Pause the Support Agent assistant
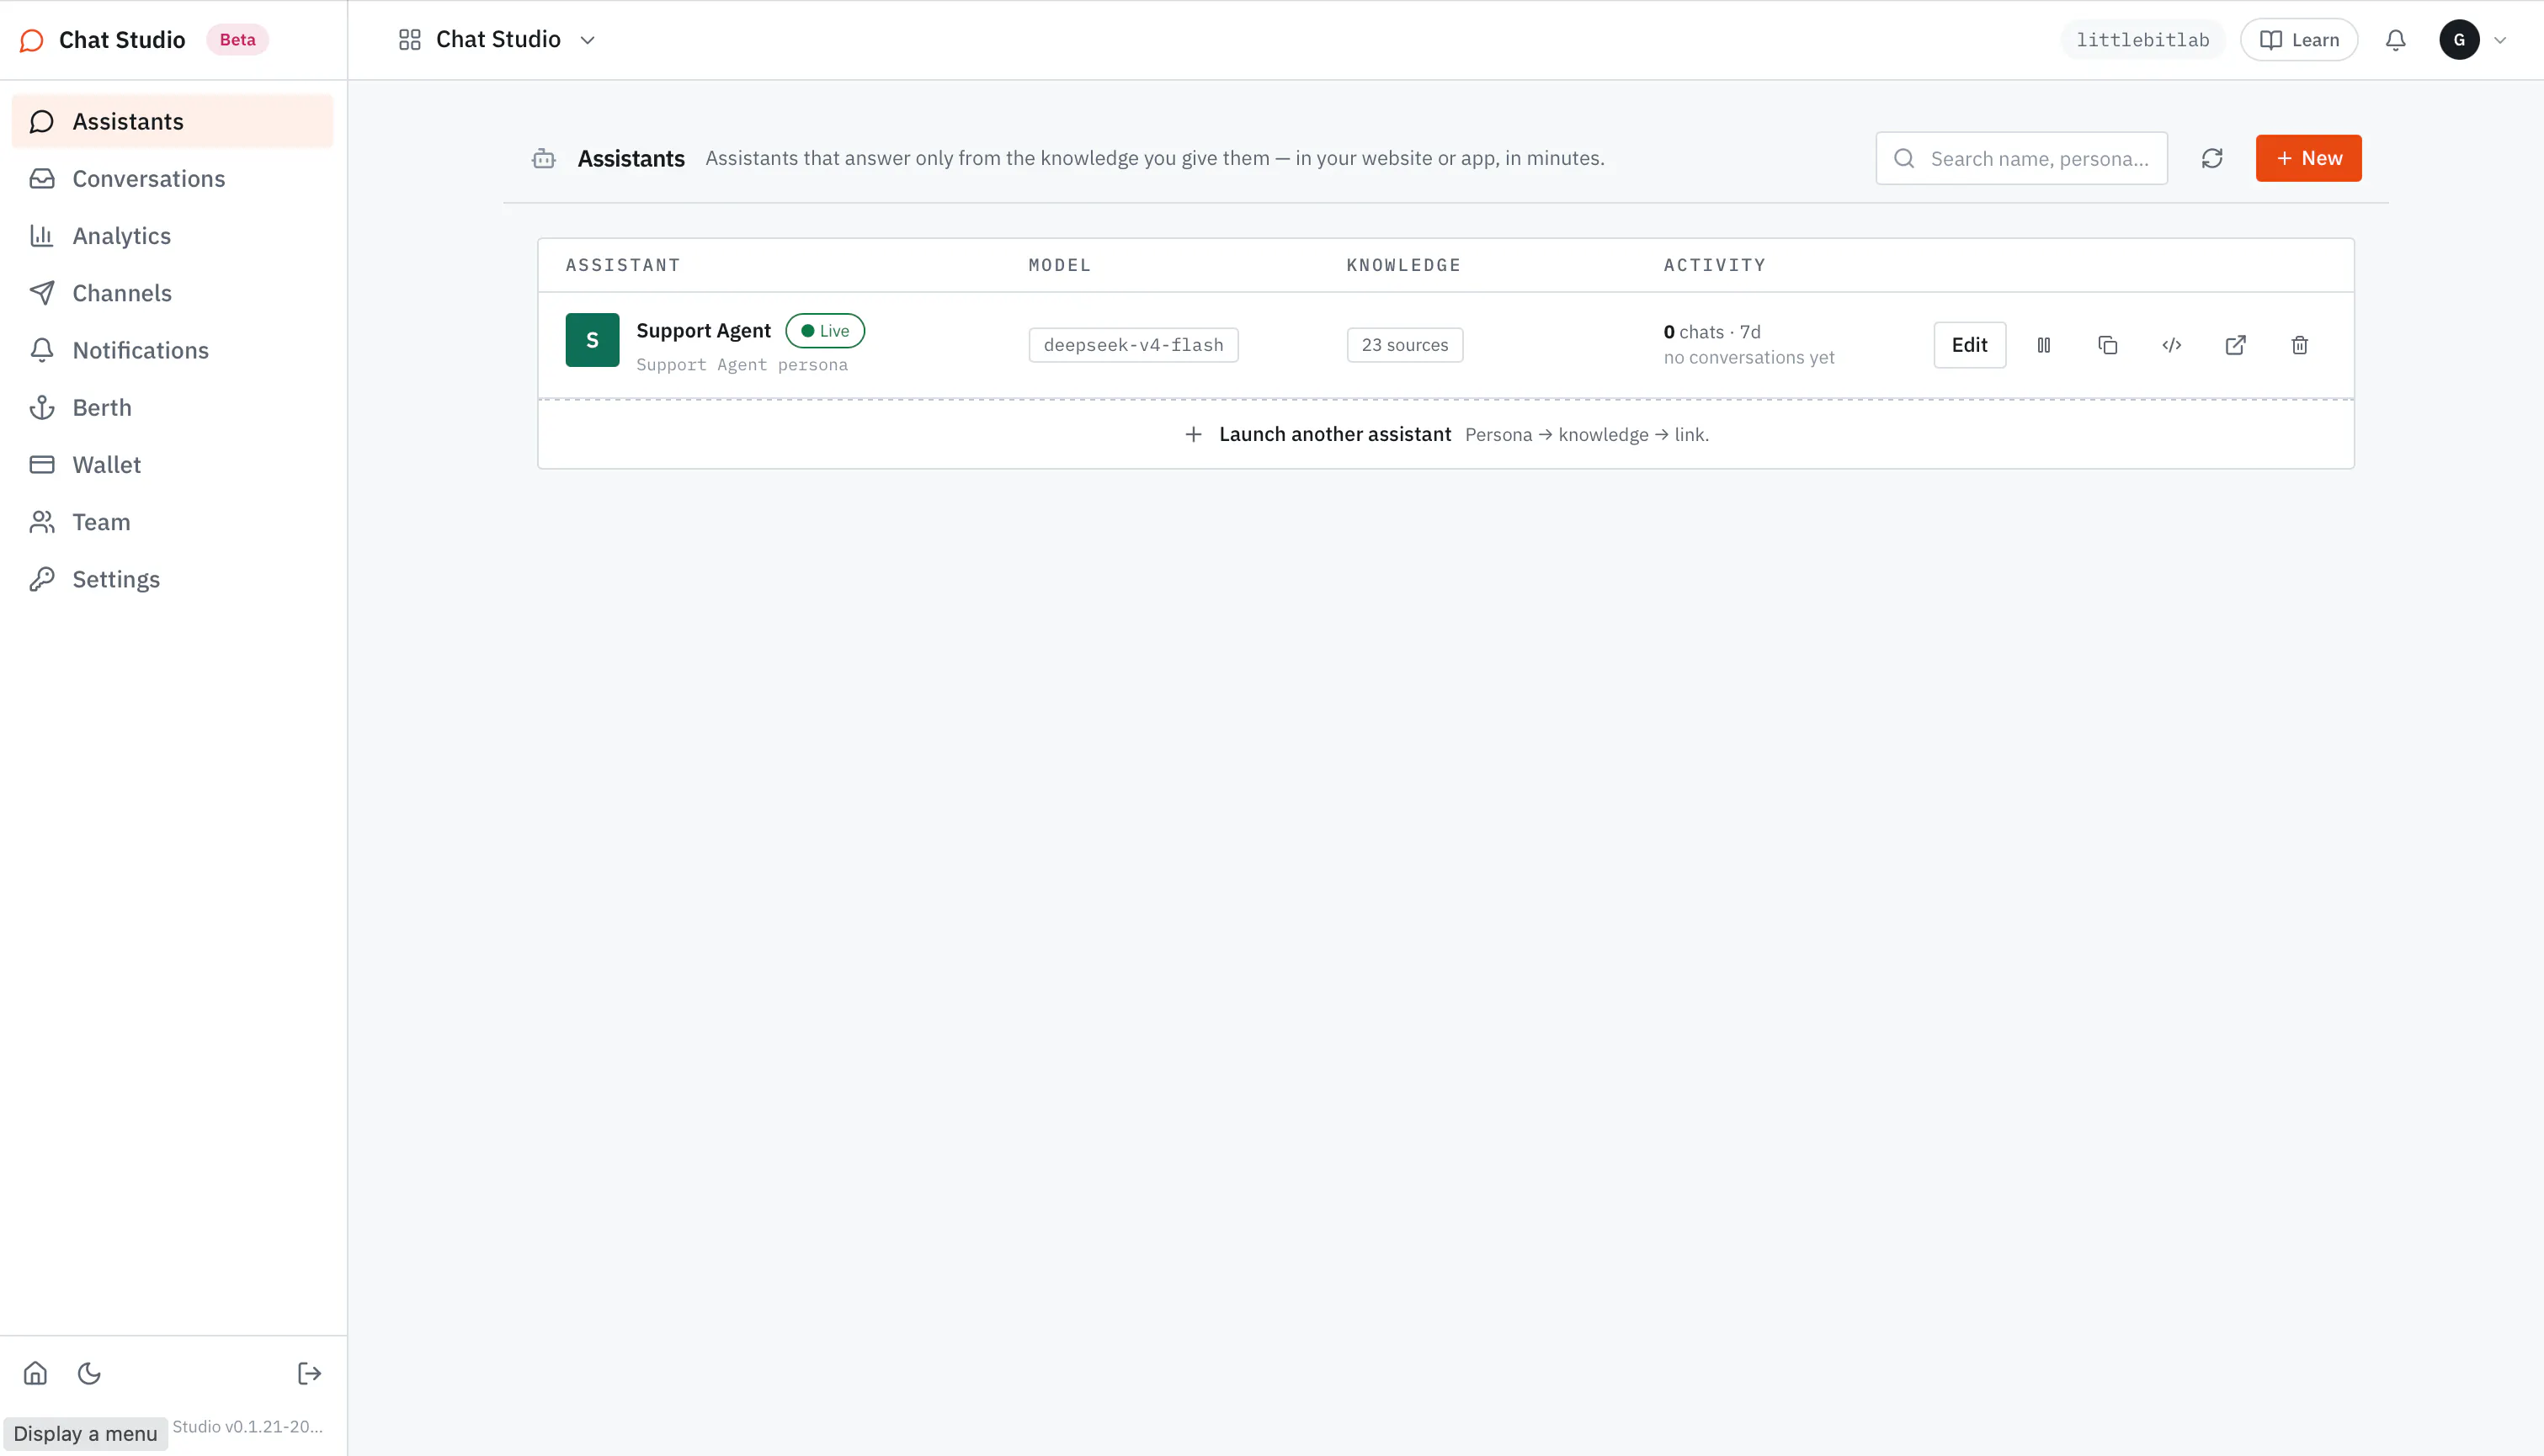Image resolution: width=2544 pixels, height=1456 pixels. pos(2043,345)
